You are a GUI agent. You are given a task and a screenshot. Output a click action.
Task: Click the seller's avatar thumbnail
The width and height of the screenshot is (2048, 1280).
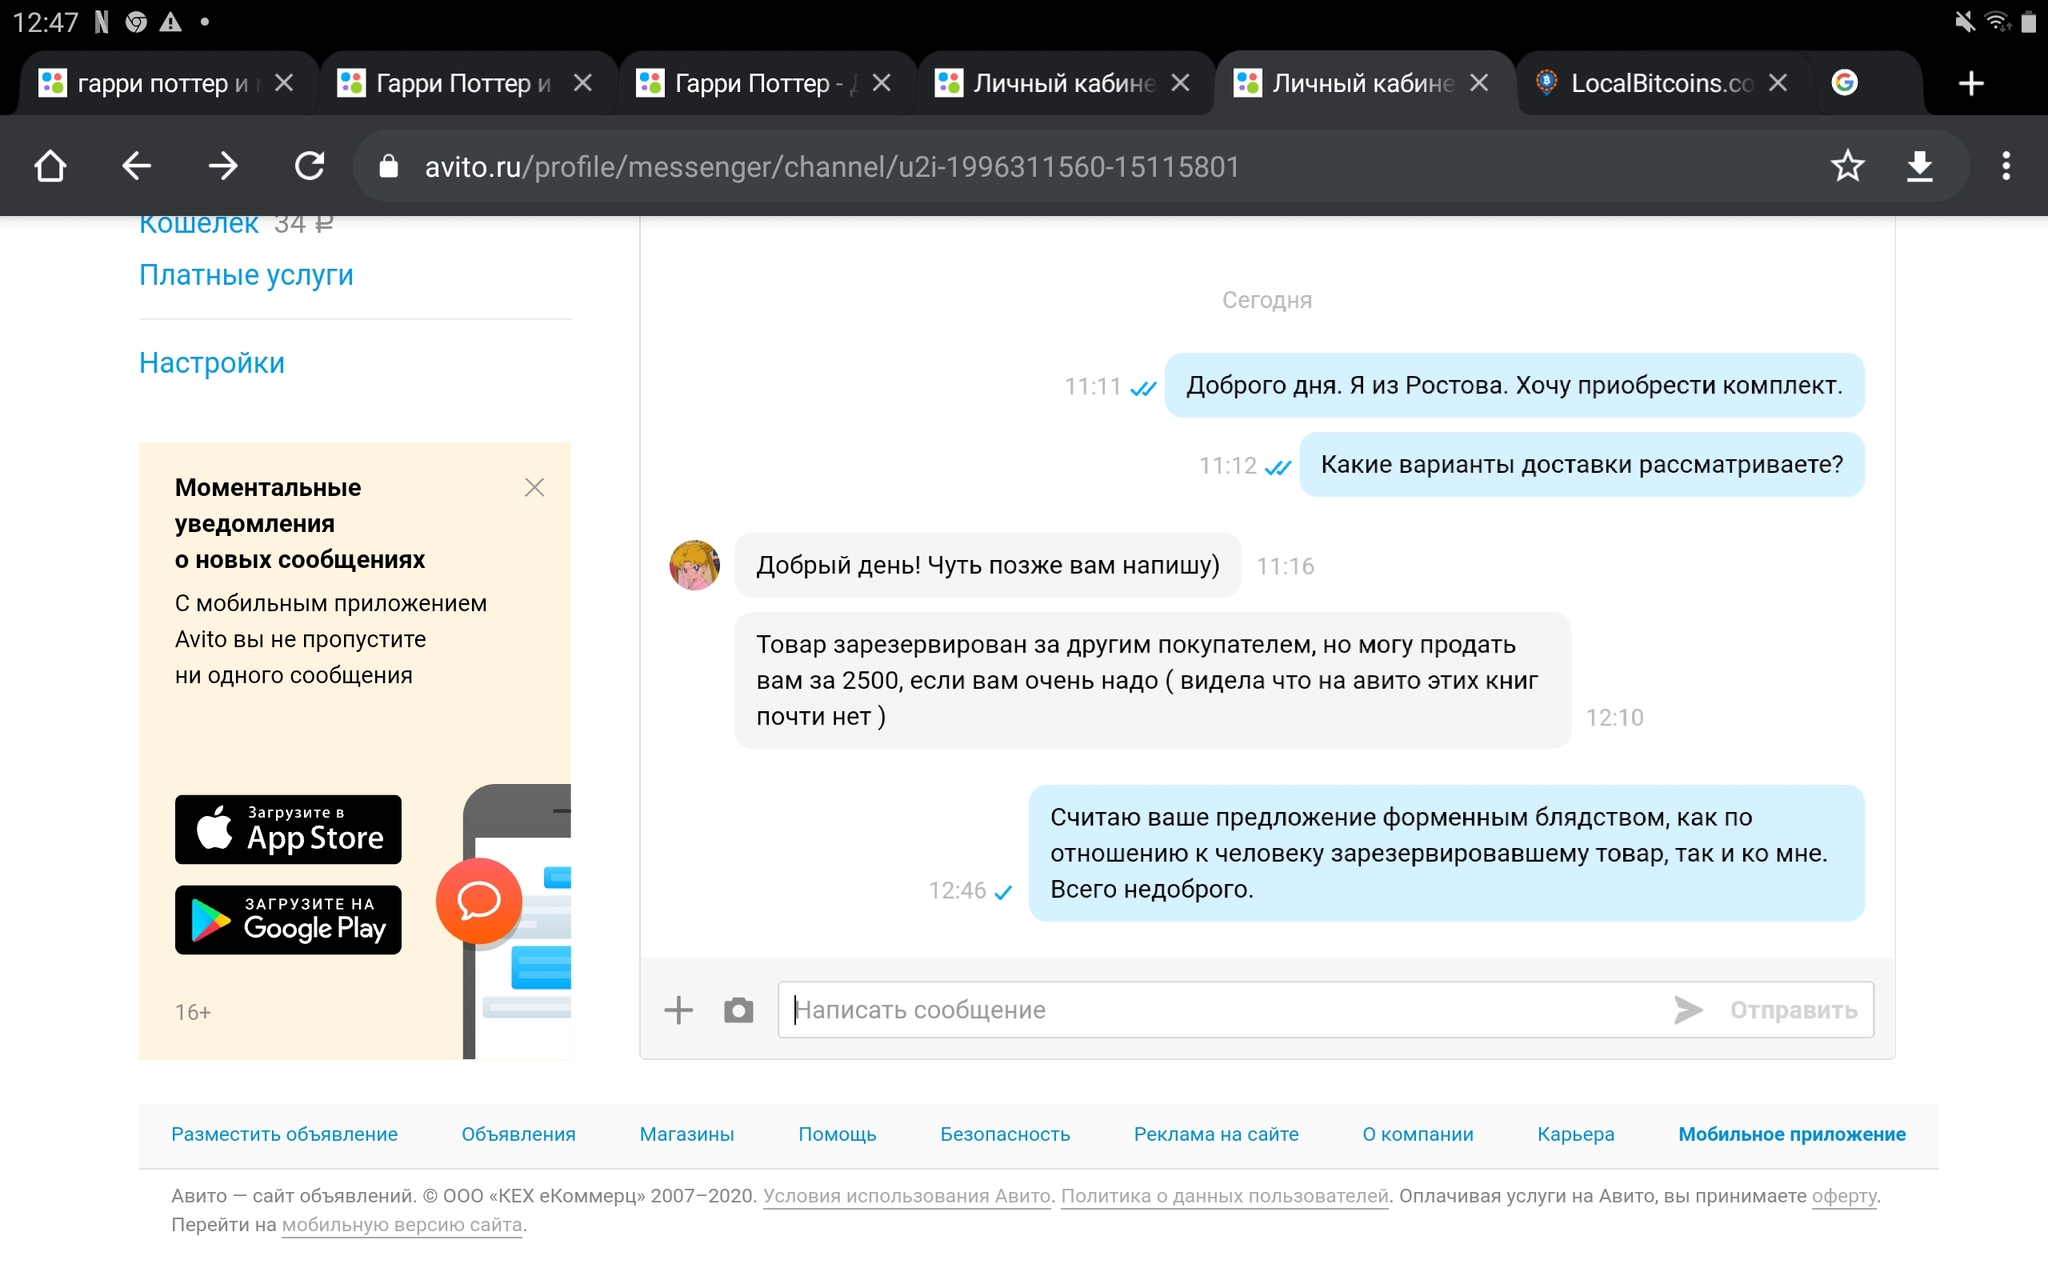tap(694, 566)
